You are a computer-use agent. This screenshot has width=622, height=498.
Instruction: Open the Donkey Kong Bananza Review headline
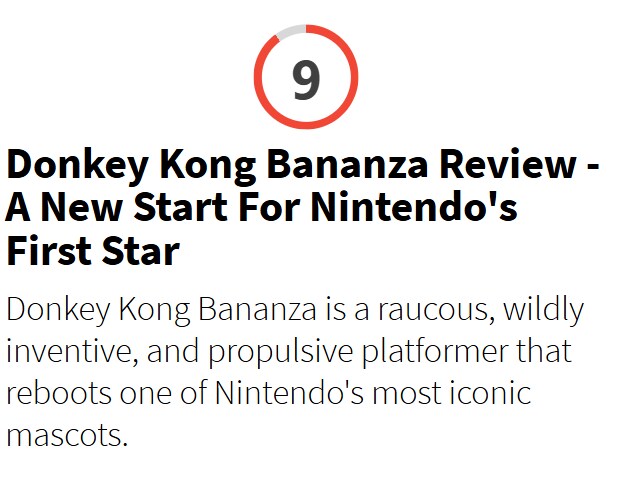[x=303, y=207]
